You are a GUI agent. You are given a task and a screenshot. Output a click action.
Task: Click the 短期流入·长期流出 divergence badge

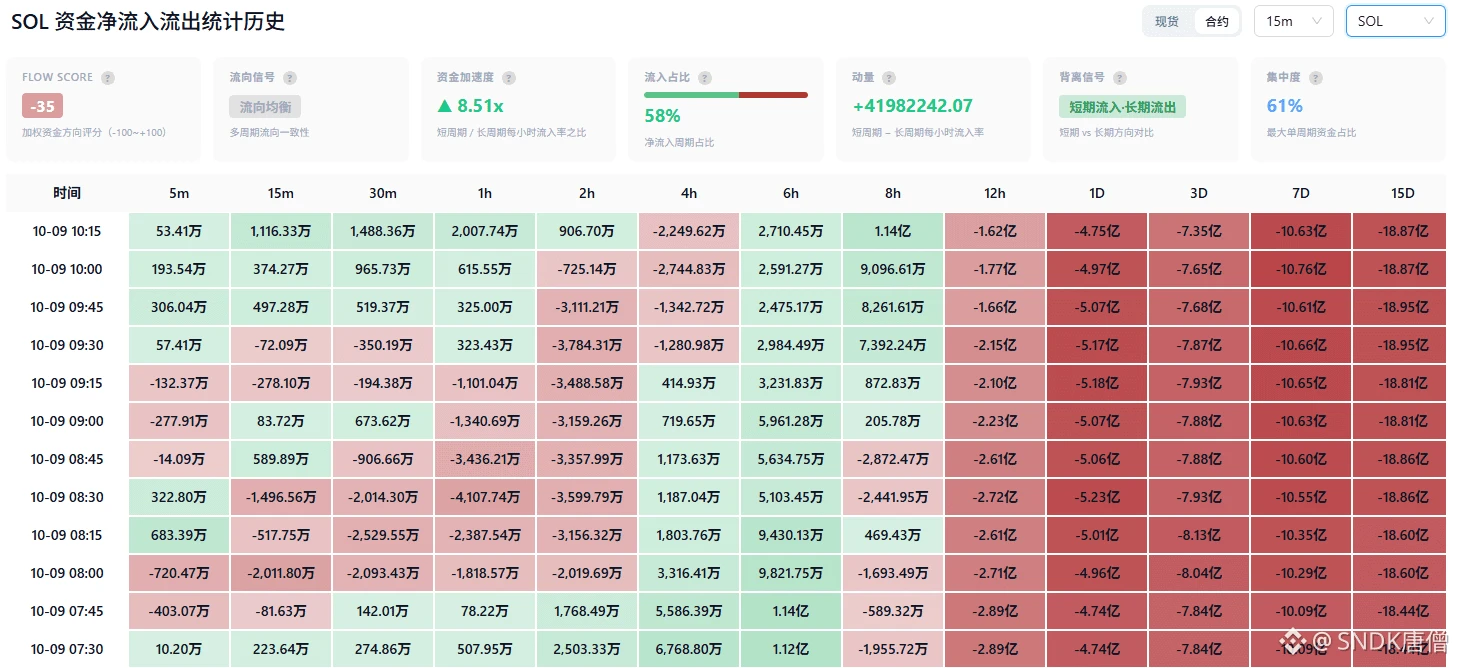[x=1122, y=107]
